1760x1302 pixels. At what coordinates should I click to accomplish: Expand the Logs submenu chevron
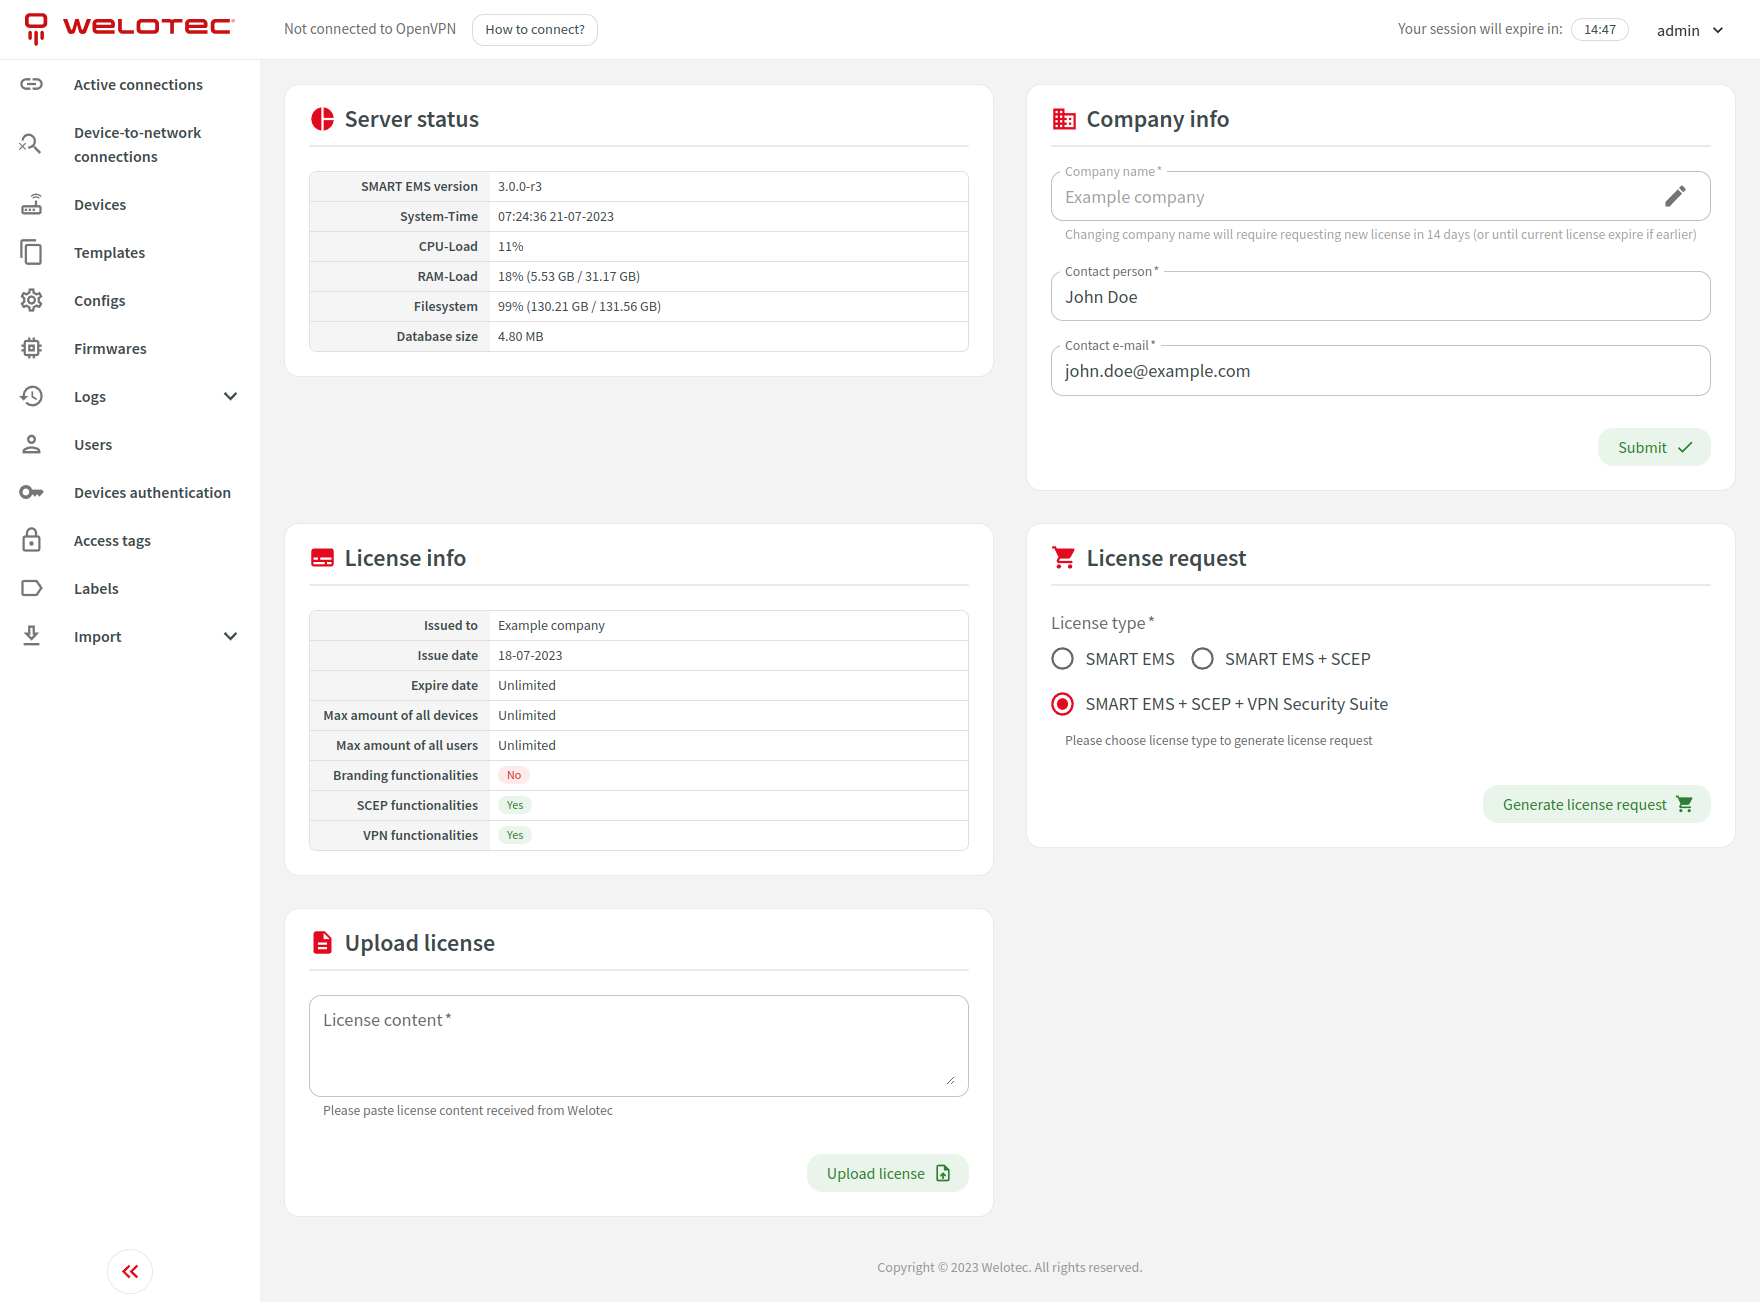230,397
